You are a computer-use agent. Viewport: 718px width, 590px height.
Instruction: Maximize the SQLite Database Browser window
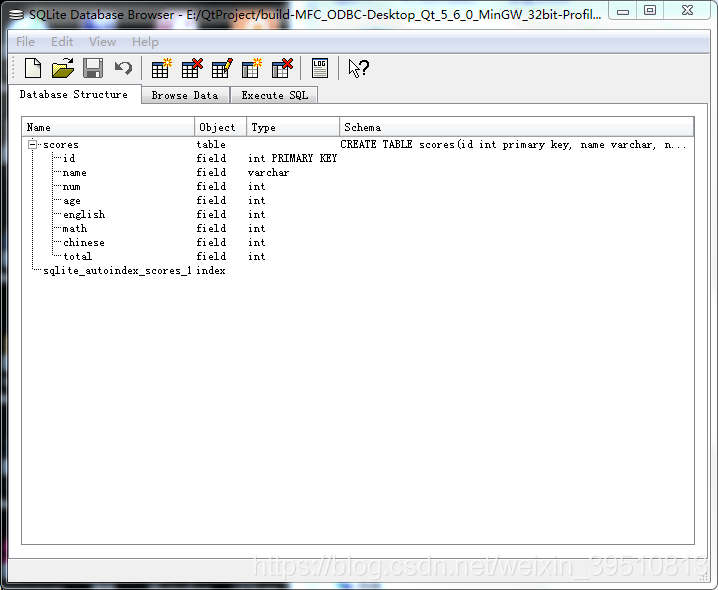point(650,11)
